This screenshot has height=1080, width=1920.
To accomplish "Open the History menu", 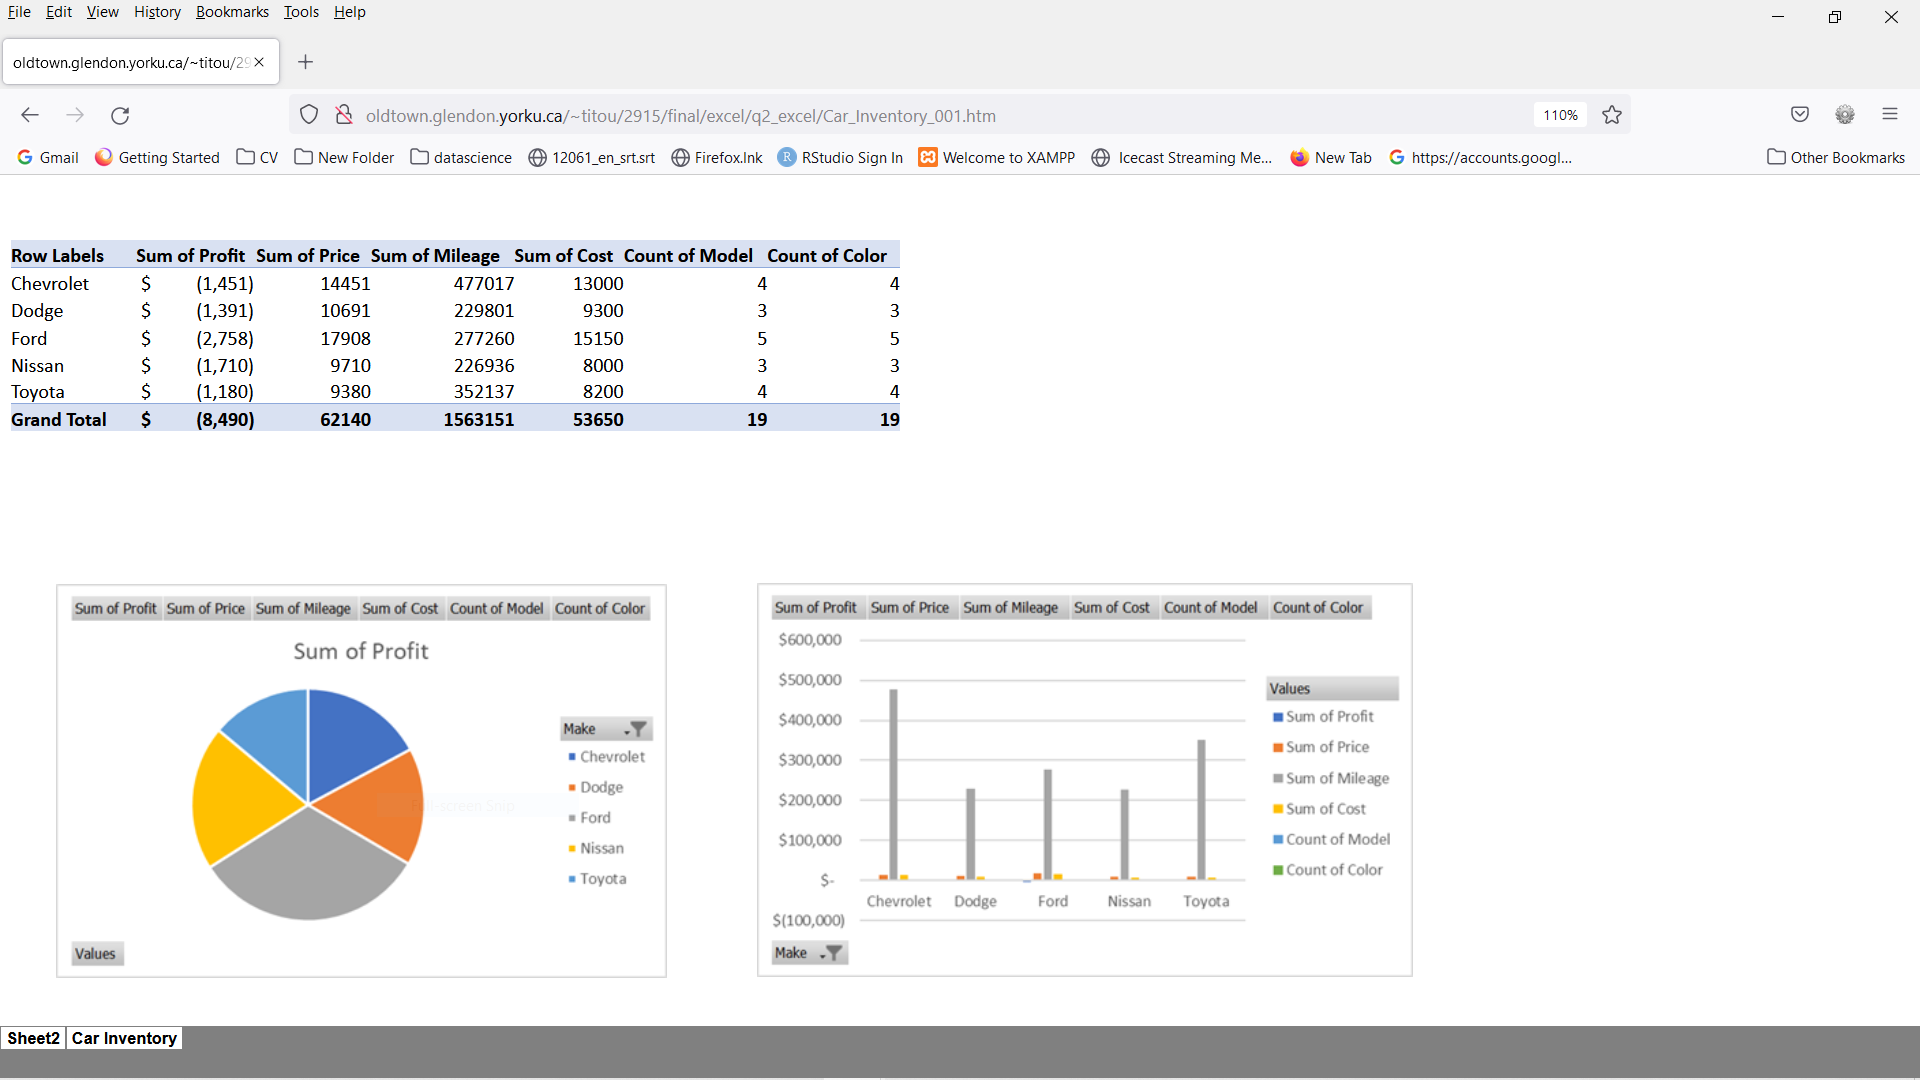I will pos(157,12).
